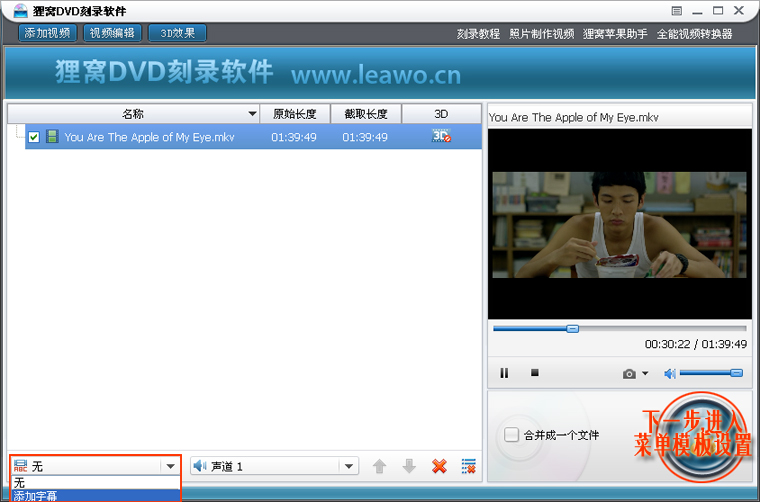Open the 全能视频转换器 link
The height and width of the screenshot is (502, 760).
click(695, 34)
